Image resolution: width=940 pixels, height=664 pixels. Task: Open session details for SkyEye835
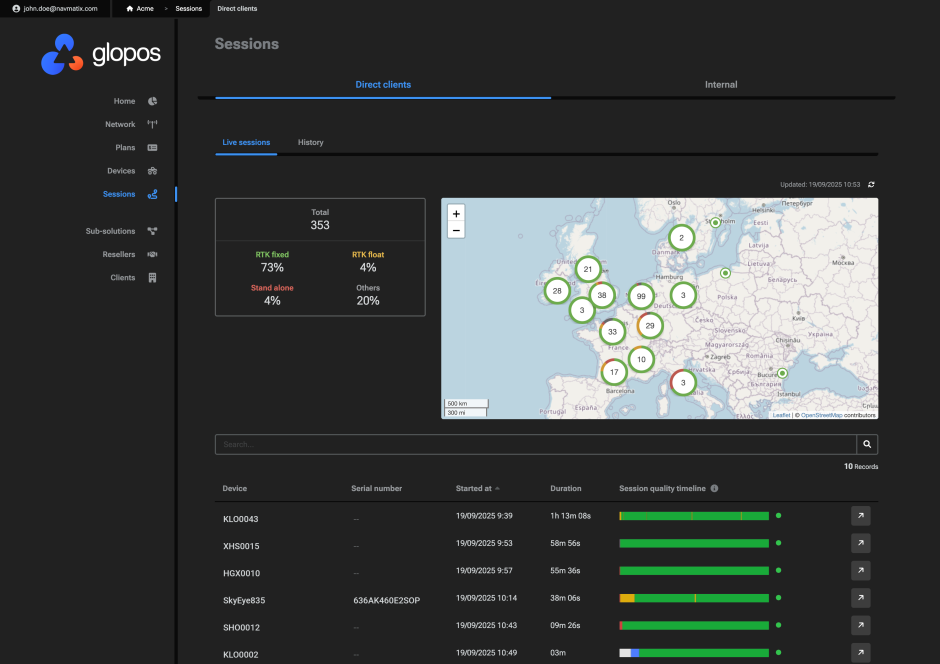(860, 598)
